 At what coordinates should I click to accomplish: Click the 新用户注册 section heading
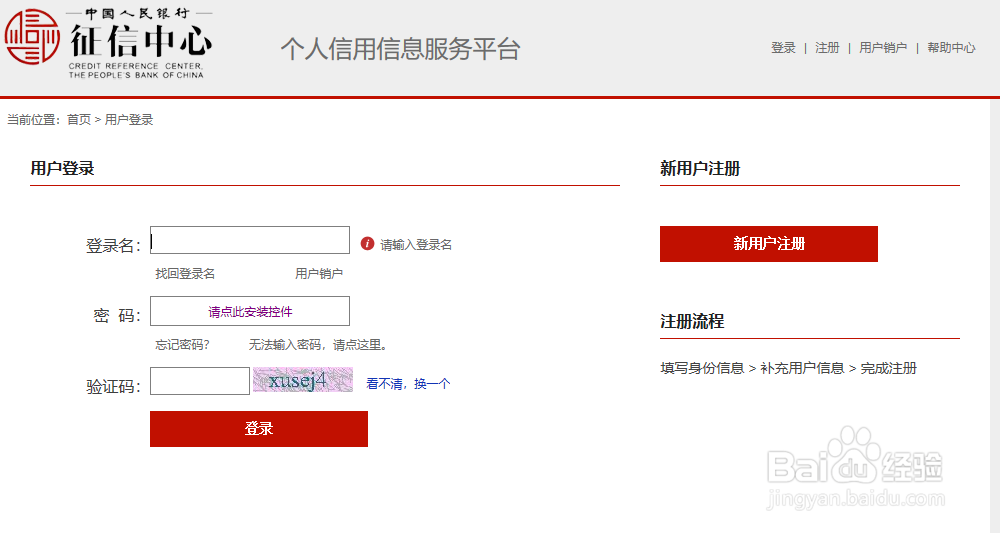700,168
